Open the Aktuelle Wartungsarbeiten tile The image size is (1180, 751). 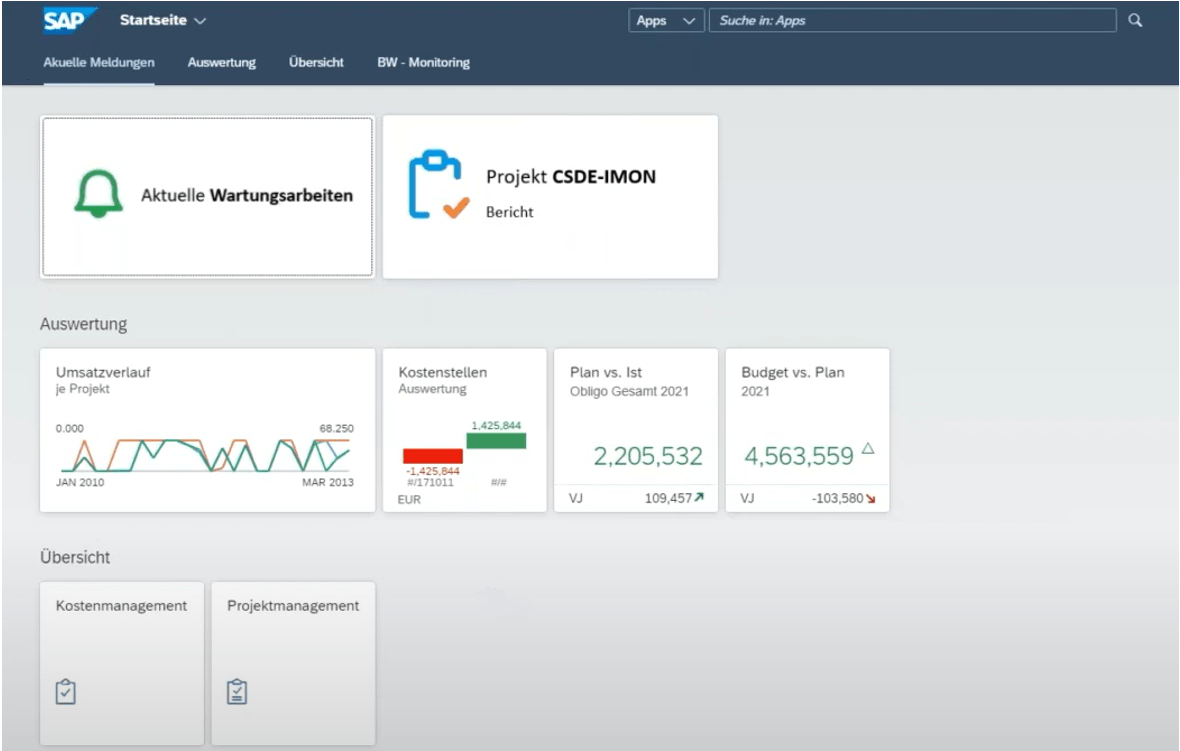[x=208, y=196]
